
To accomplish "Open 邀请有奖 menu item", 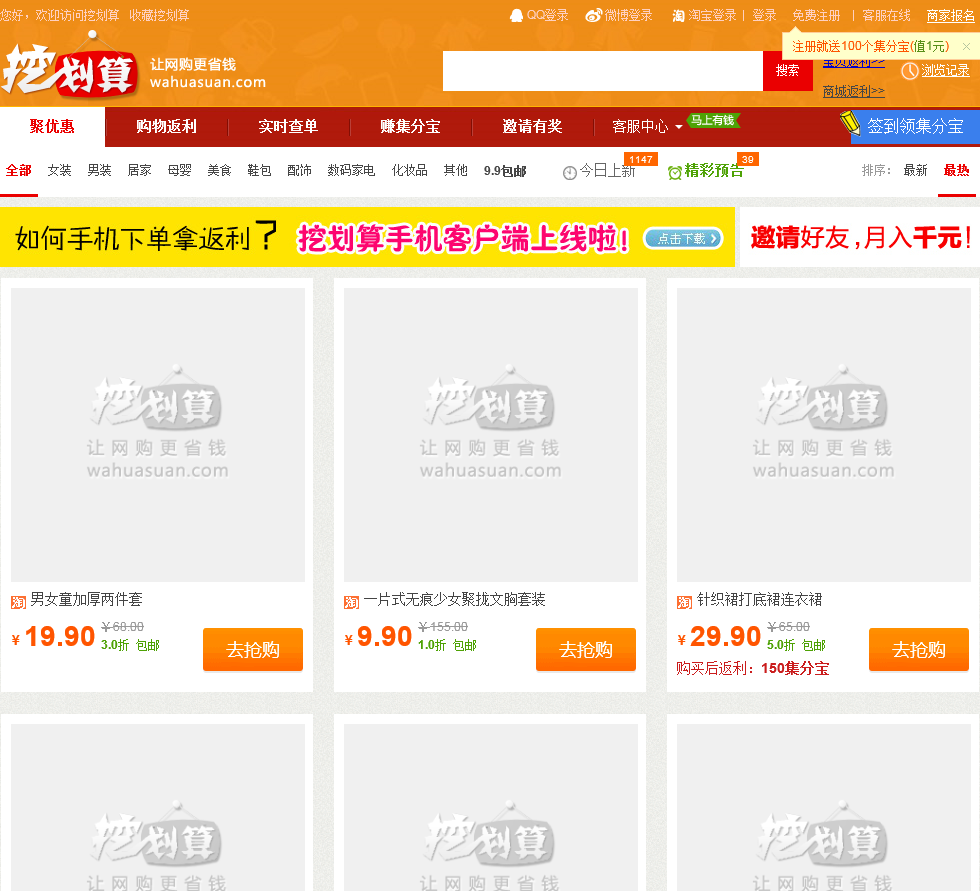I will 532,126.
